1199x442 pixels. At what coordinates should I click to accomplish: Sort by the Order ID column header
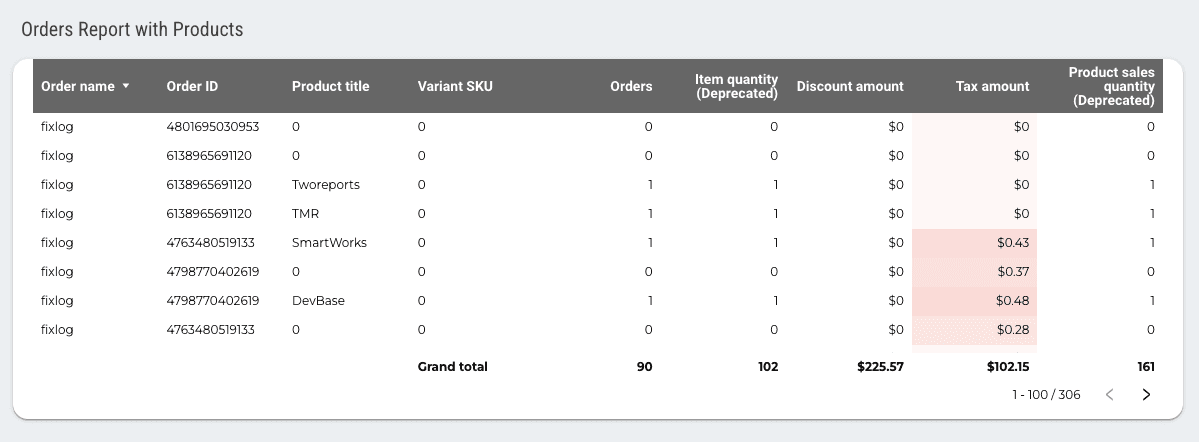[x=192, y=86]
